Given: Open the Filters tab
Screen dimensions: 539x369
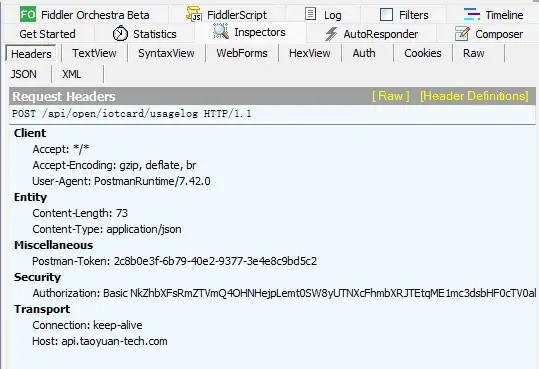Looking at the screenshot, I should 404,15.
